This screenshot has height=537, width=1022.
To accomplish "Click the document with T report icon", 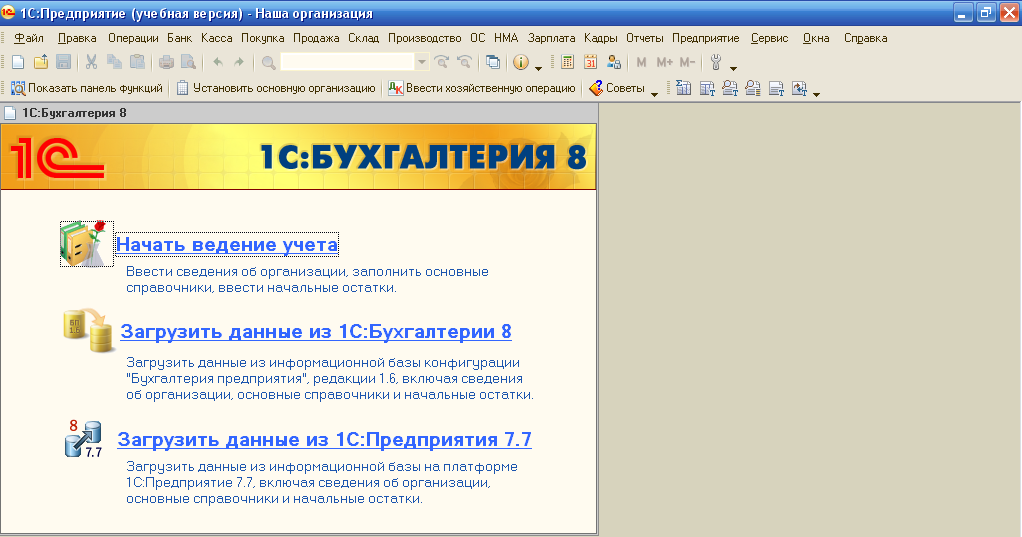I will [x=776, y=88].
